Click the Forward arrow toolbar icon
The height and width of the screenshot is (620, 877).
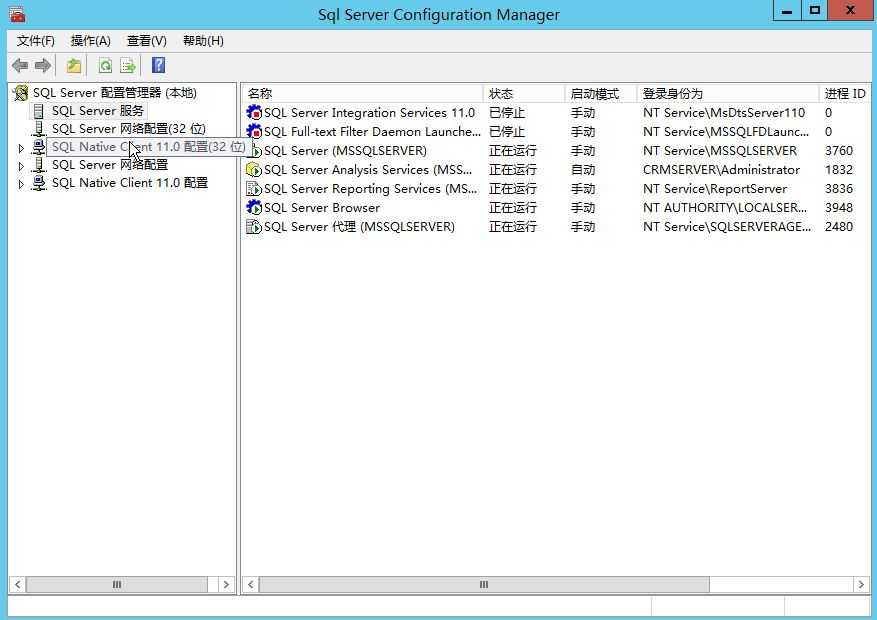tap(43, 66)
